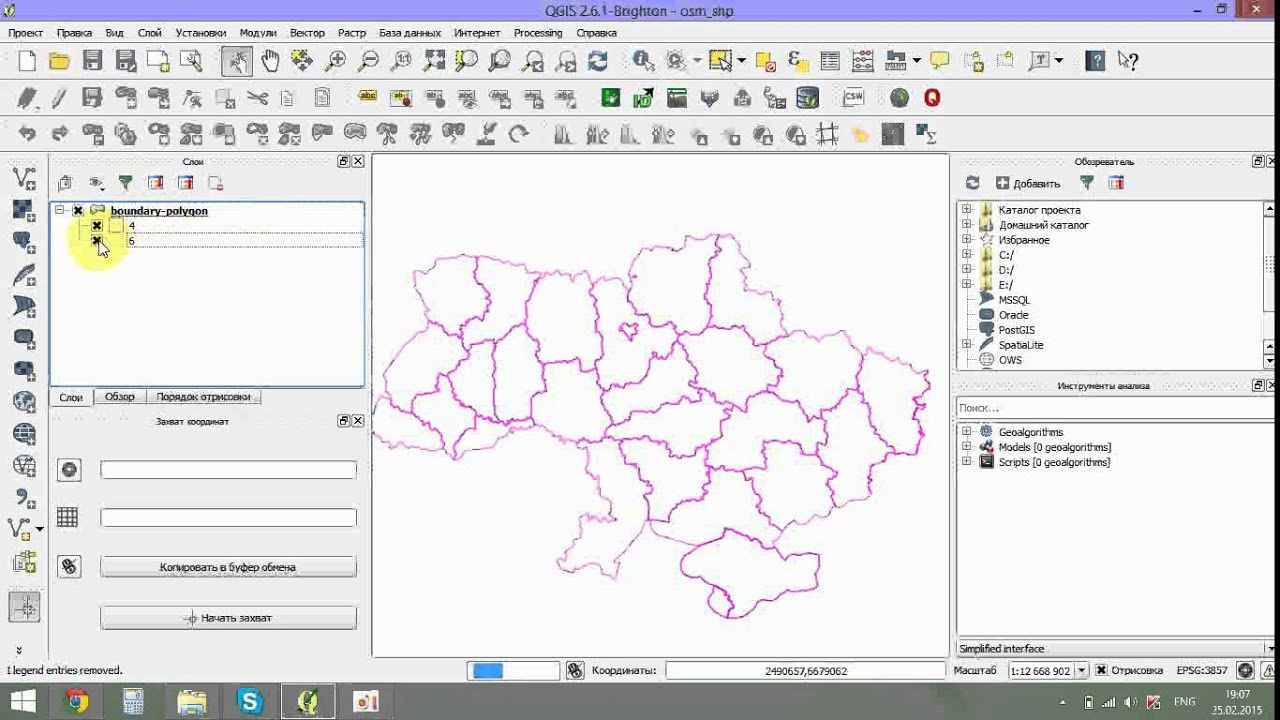Click the yellow label 'abc' tool
Screen dimensions: 1280x720
coord(367,98)
